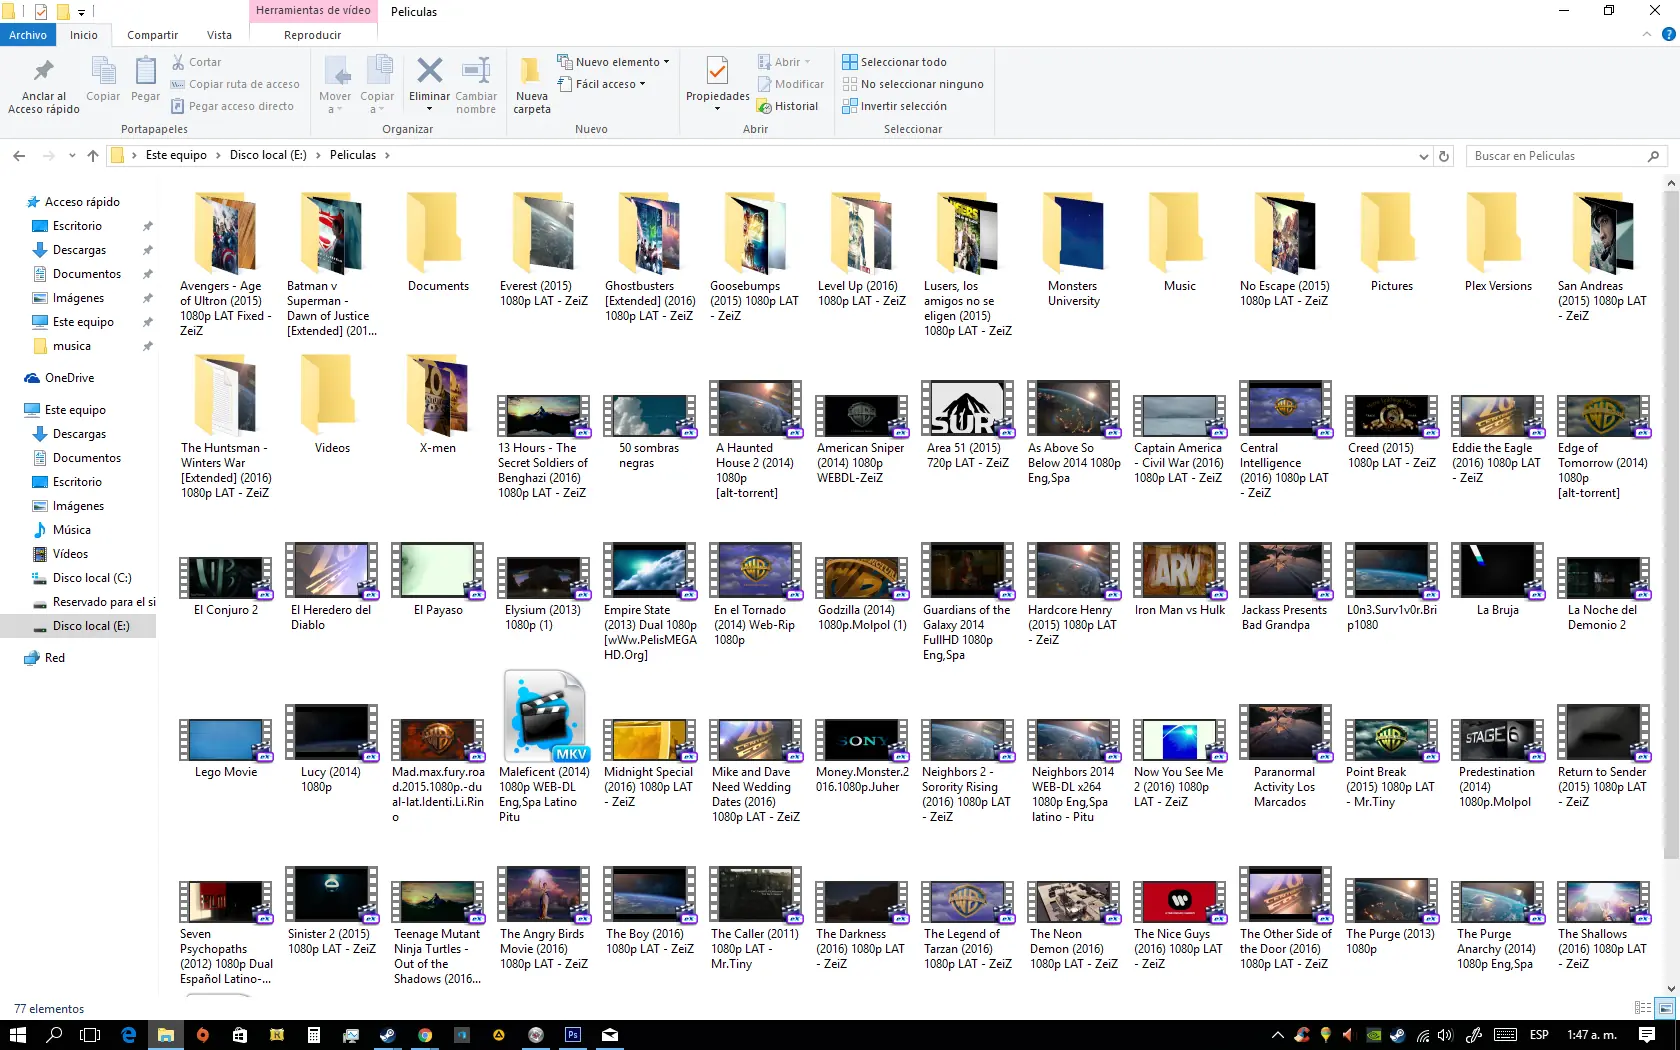Click the Buscar en Peliculas search box
1680x1050 pixels.
(1565, 156)
